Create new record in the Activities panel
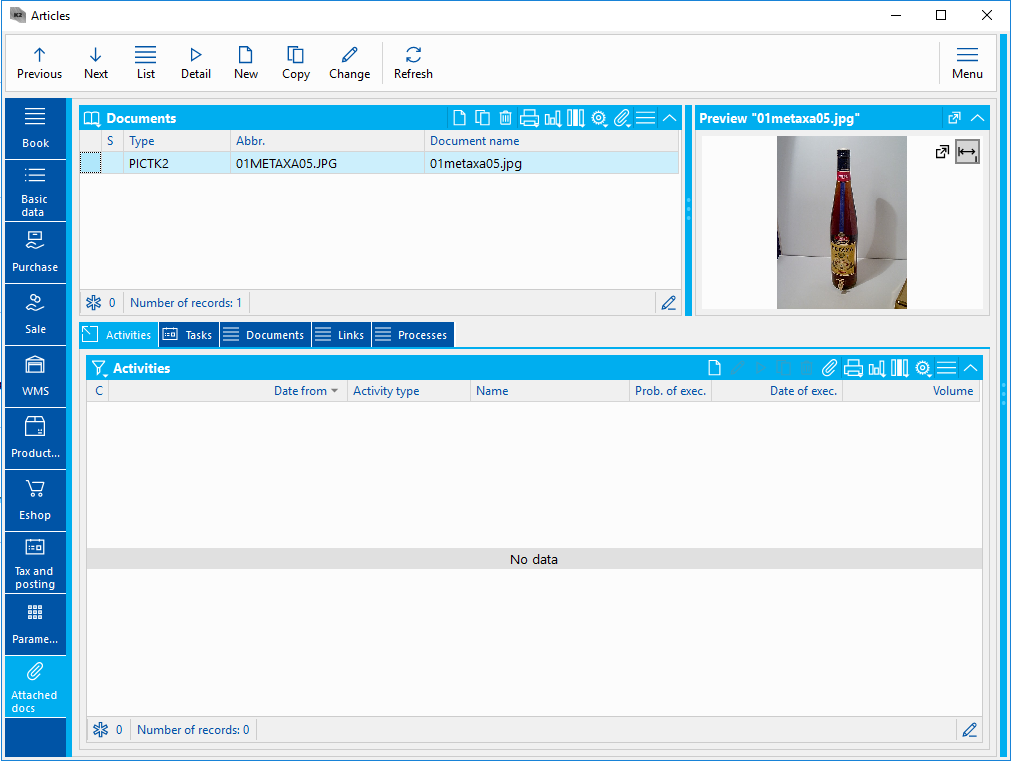 click(x=714, y=368)
